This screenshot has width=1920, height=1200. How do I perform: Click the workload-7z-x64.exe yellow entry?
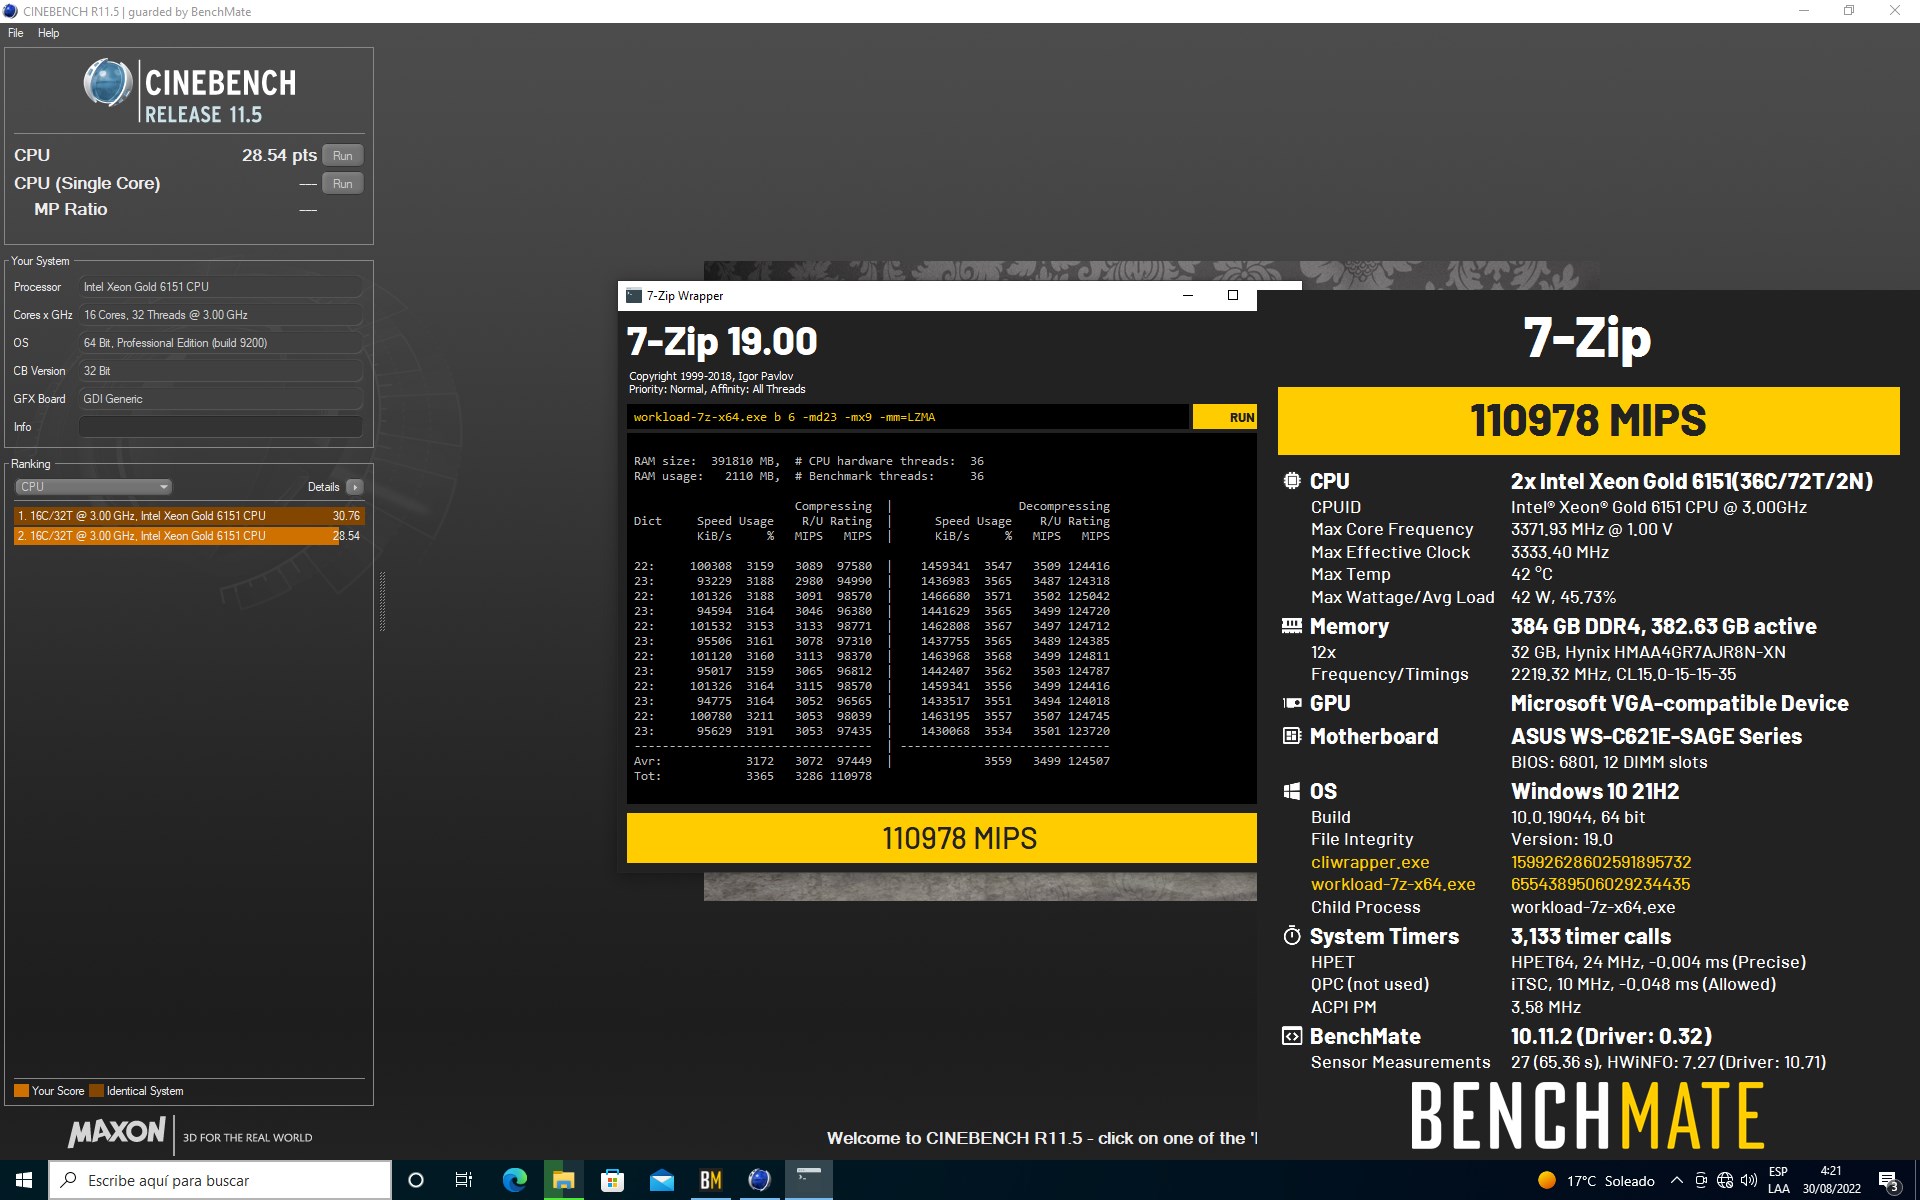[x=1393, y=884]
